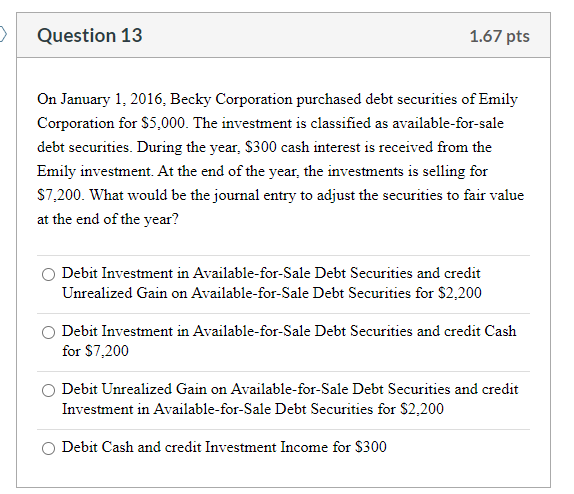Flag Question 13 using the left-edge marker icon
Image resolution: width=574 pixels, height=494 pixels.
(x=3, y=34)
